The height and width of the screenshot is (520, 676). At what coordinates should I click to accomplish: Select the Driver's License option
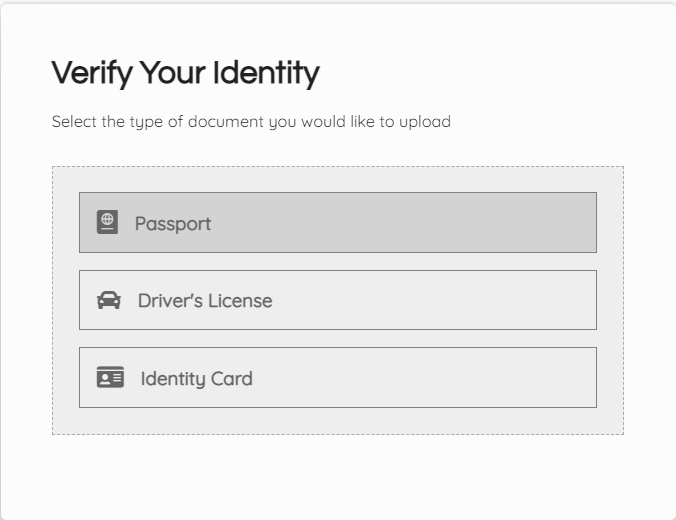[x=338, y=300]
